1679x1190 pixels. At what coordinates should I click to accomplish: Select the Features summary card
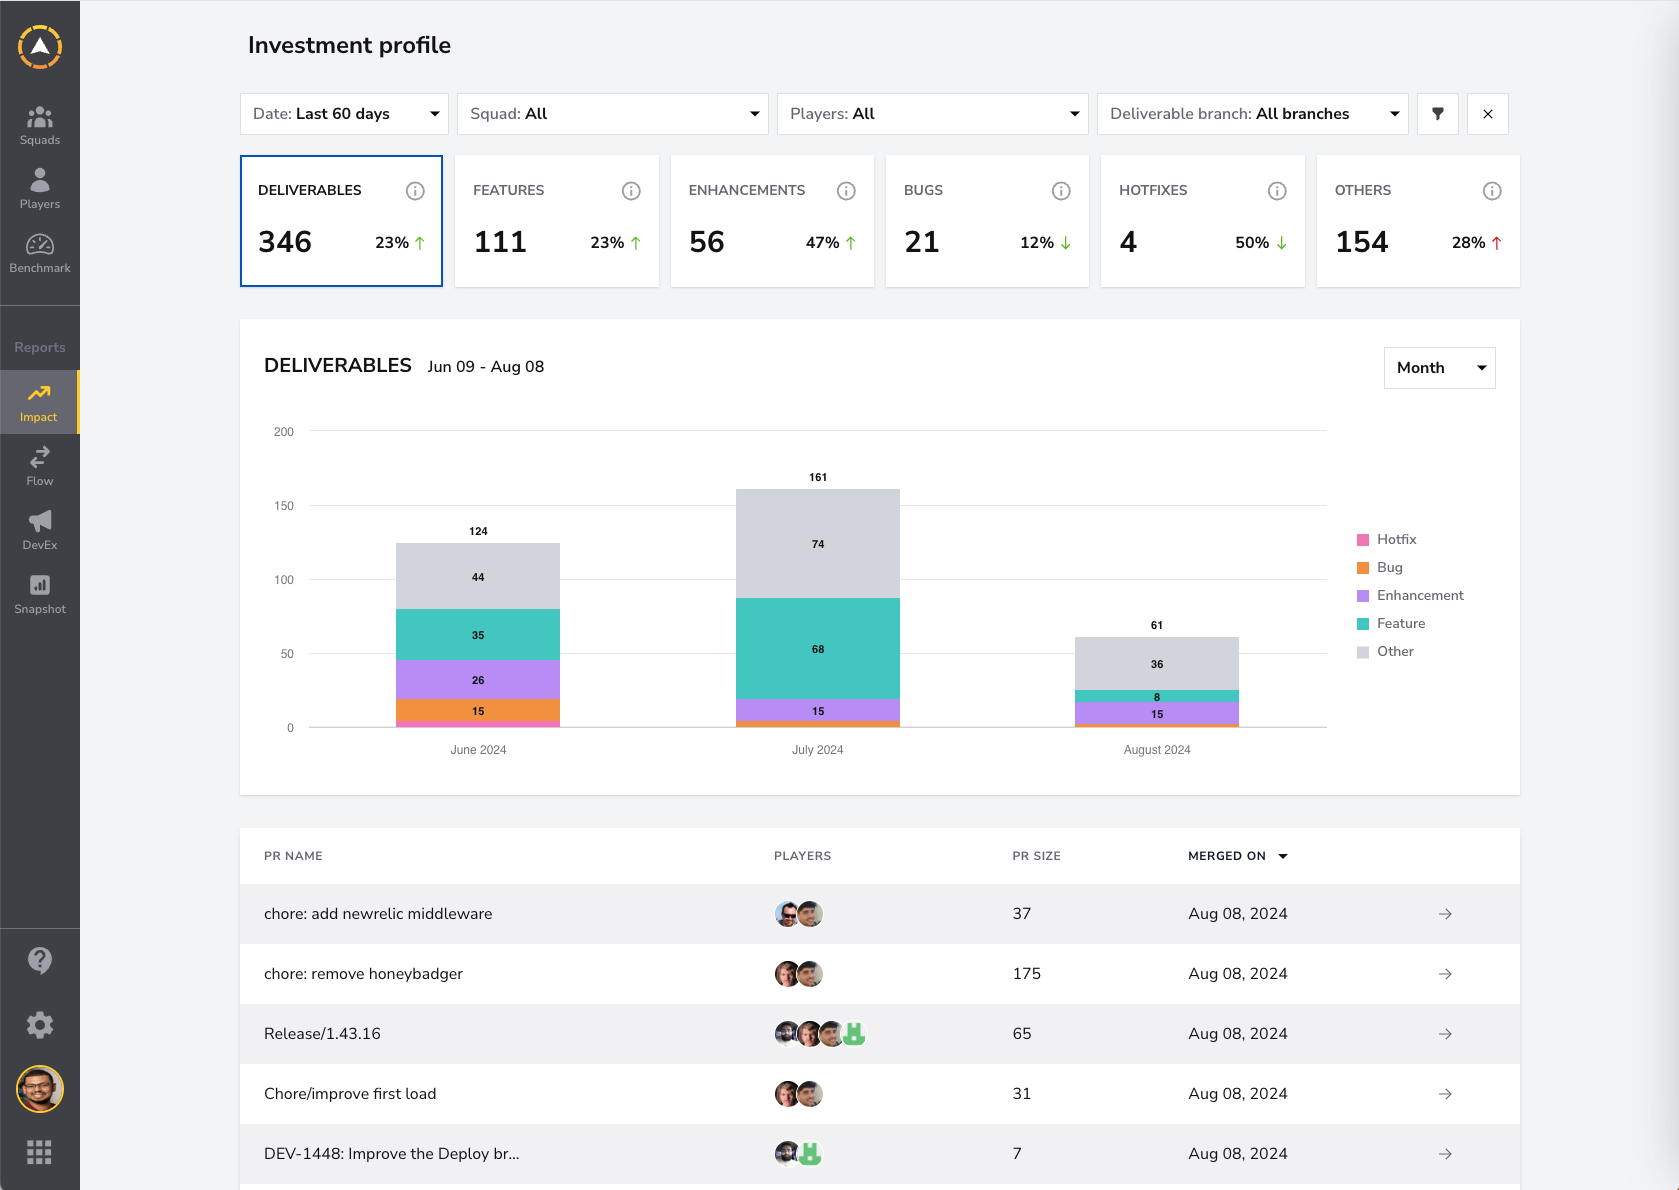pyautogui.click(x=557, y=221)
